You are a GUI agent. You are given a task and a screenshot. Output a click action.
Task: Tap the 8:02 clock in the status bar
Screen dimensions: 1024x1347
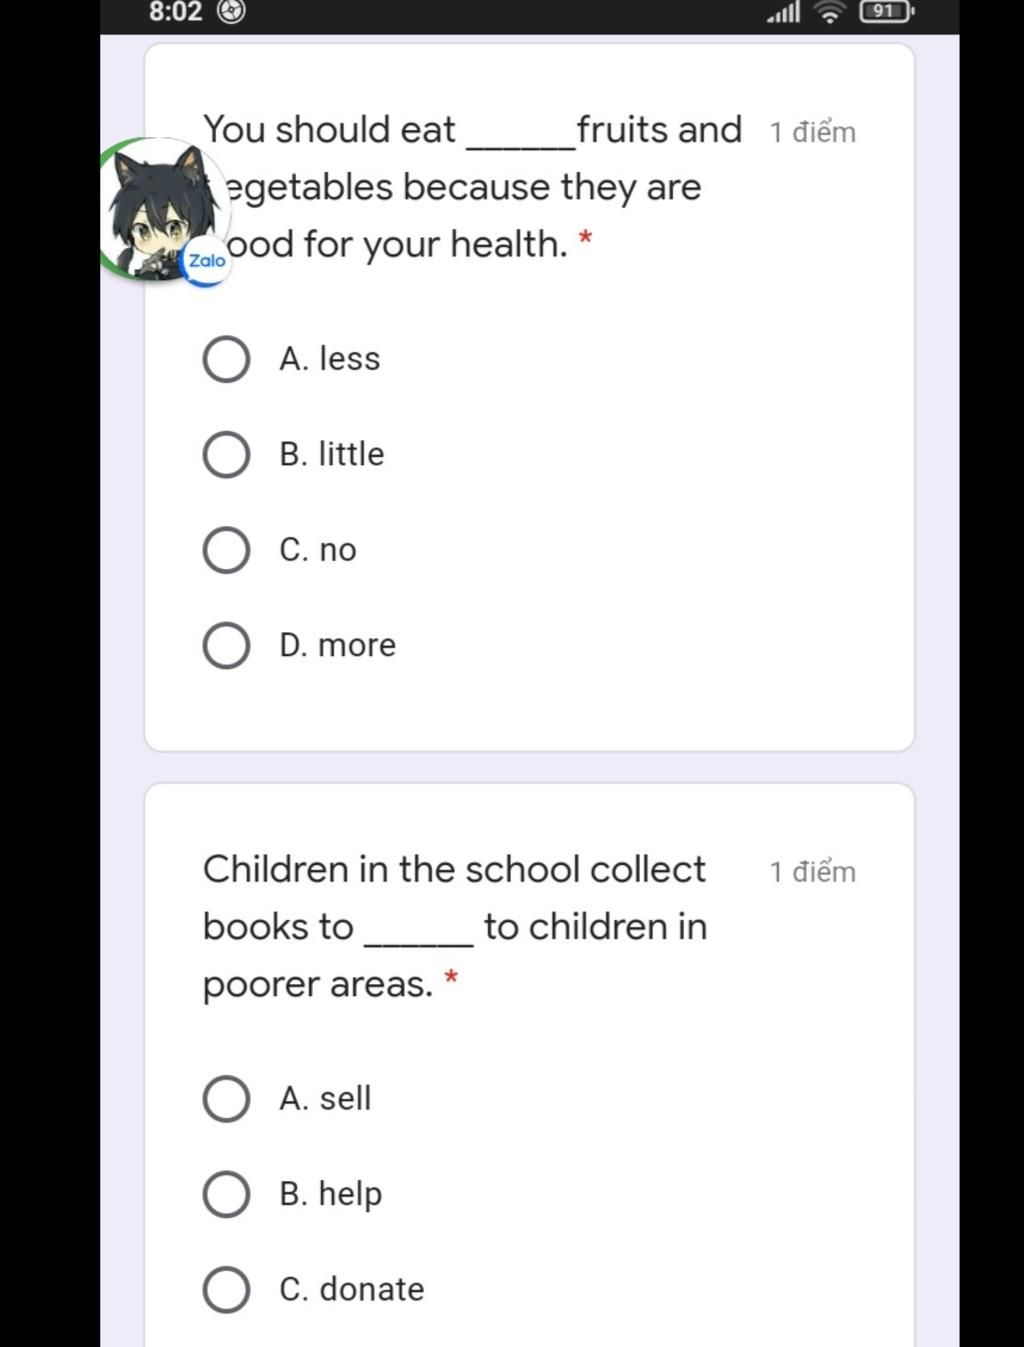coord(175,12)
